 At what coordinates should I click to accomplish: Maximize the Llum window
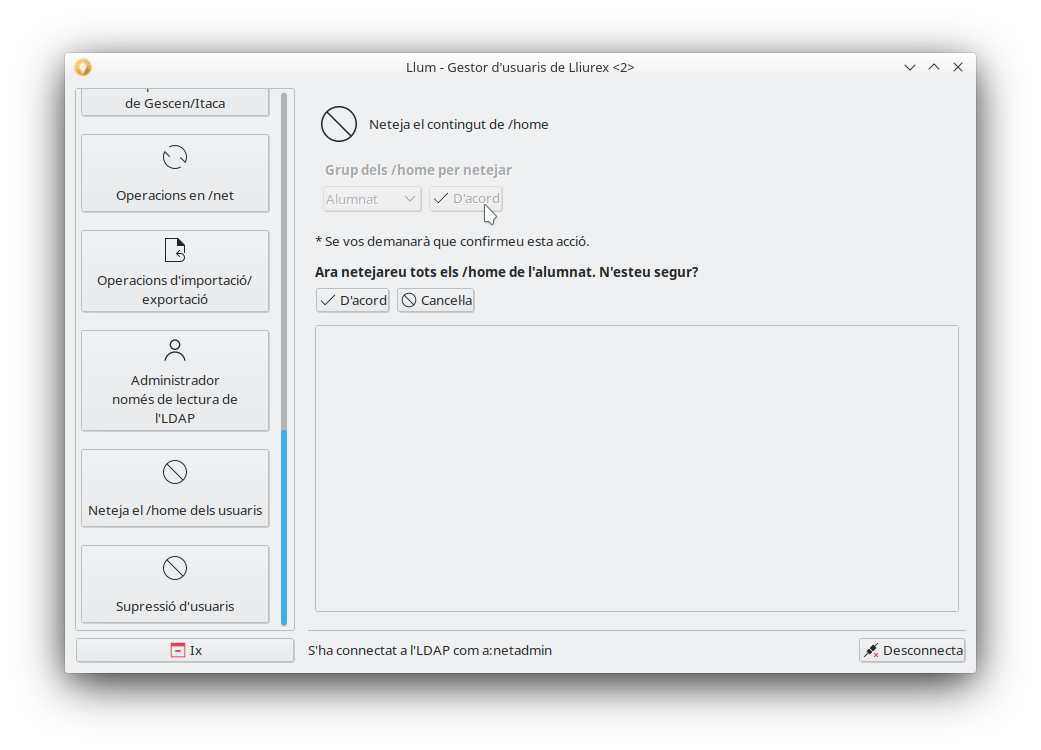click(934, 67)
